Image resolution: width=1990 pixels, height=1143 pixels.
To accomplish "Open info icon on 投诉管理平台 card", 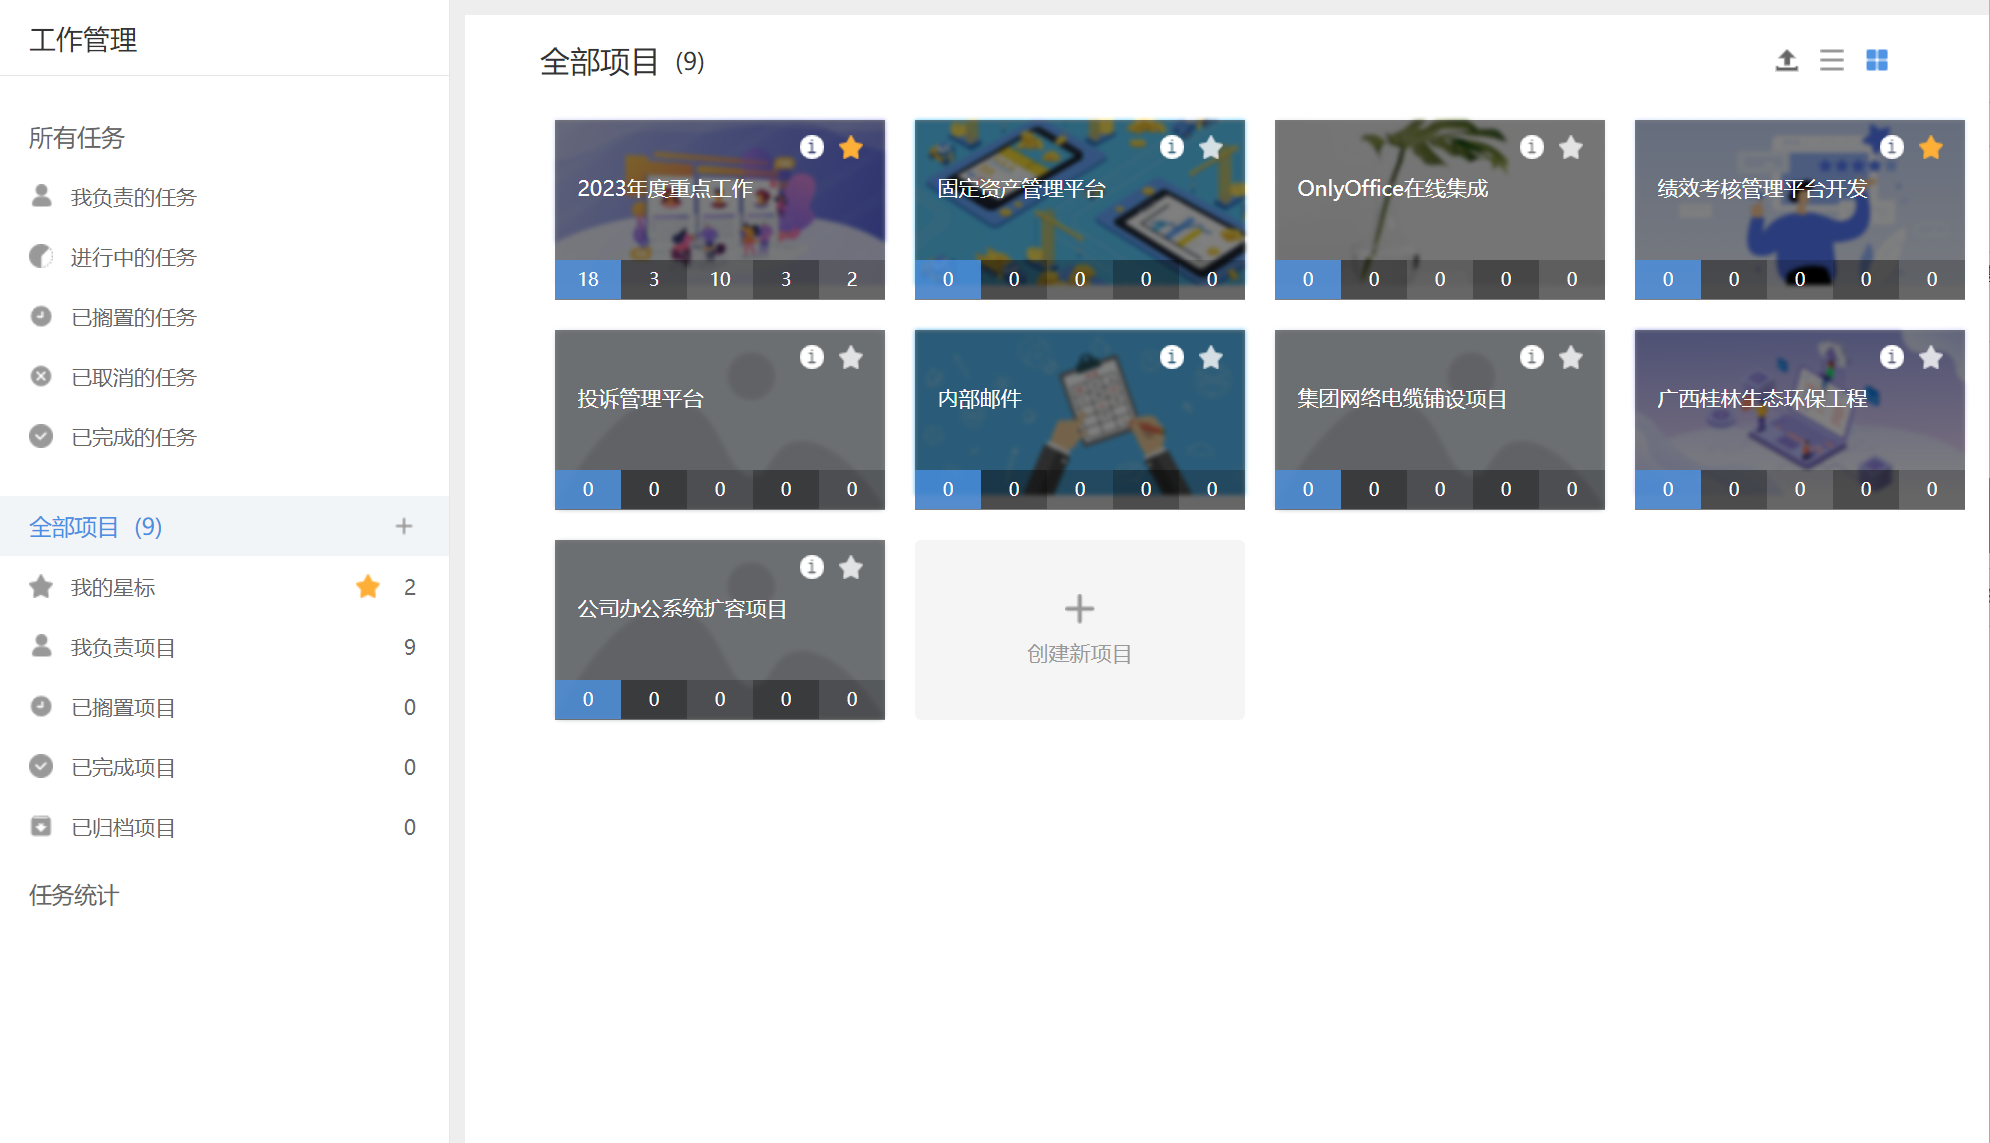I will pyautogui.click(x=811, y=358).
